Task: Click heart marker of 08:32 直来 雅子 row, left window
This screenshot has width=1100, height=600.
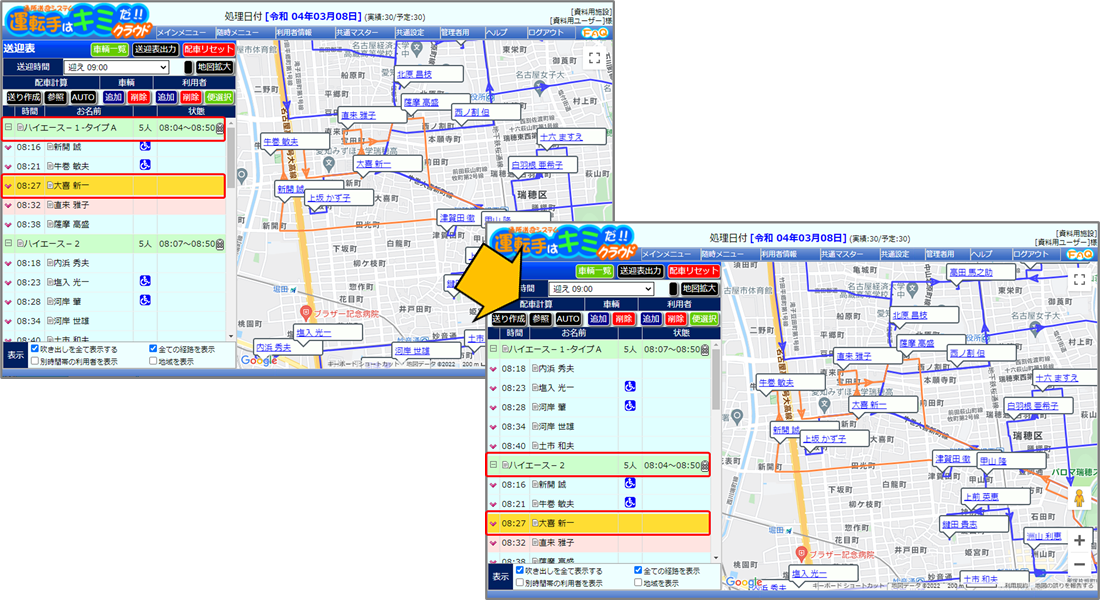Action: 8,206
